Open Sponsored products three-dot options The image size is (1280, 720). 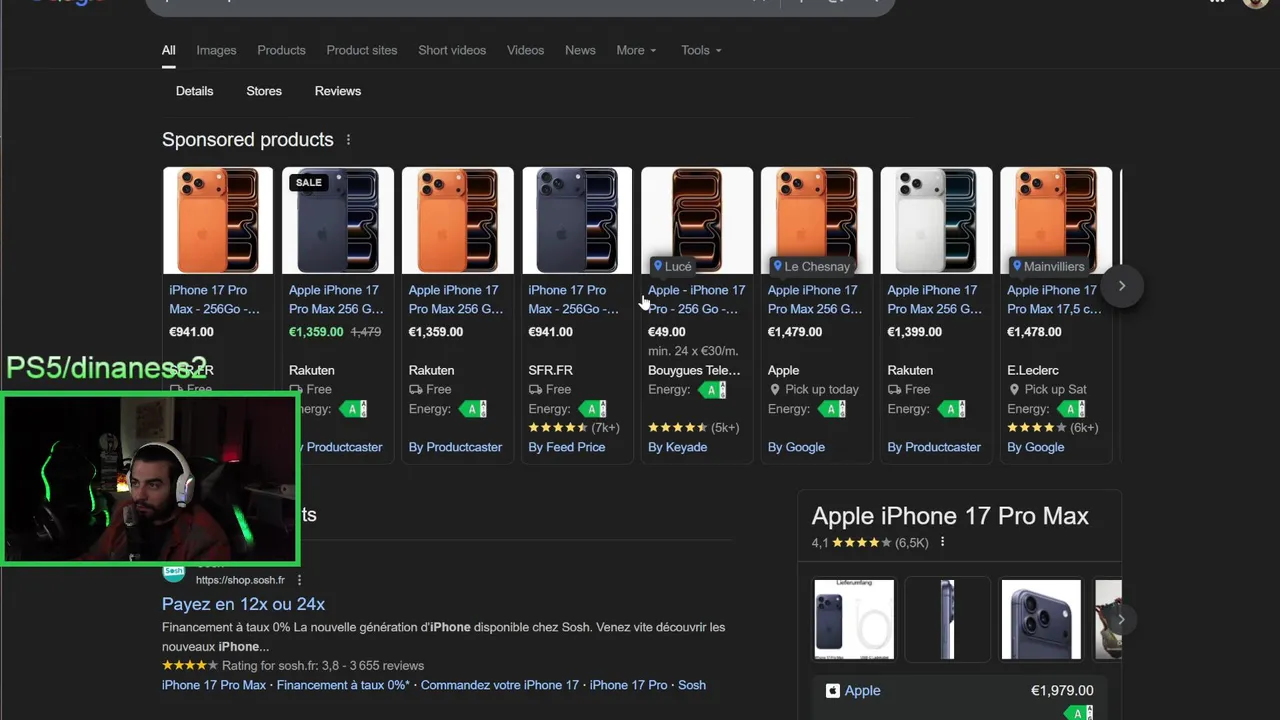348,140
